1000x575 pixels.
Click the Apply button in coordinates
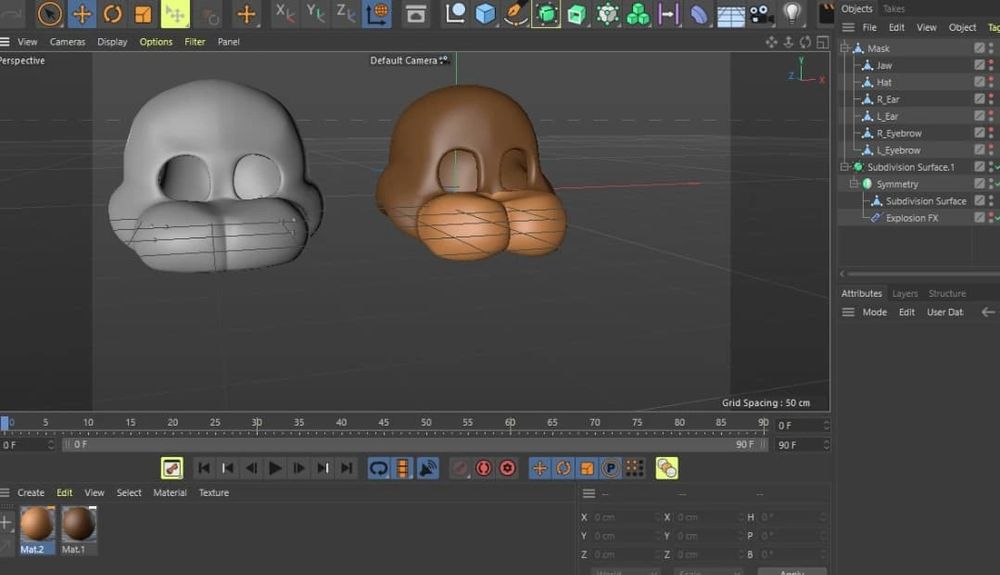click(x=791, y=572)
